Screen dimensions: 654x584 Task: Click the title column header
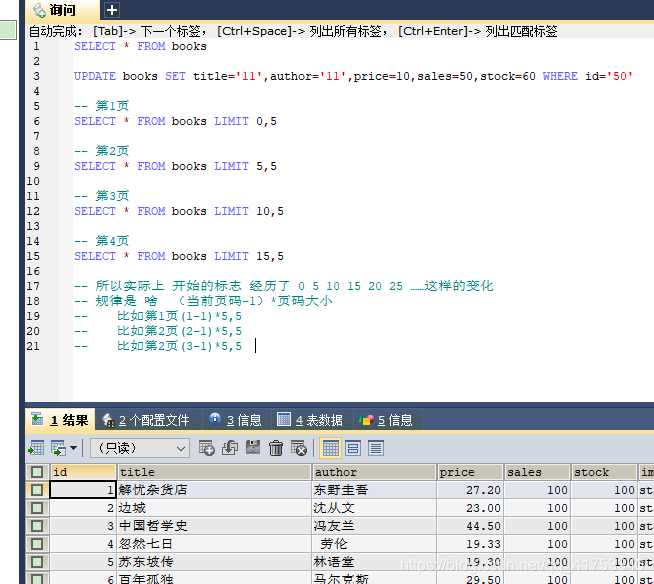point(214,472)
